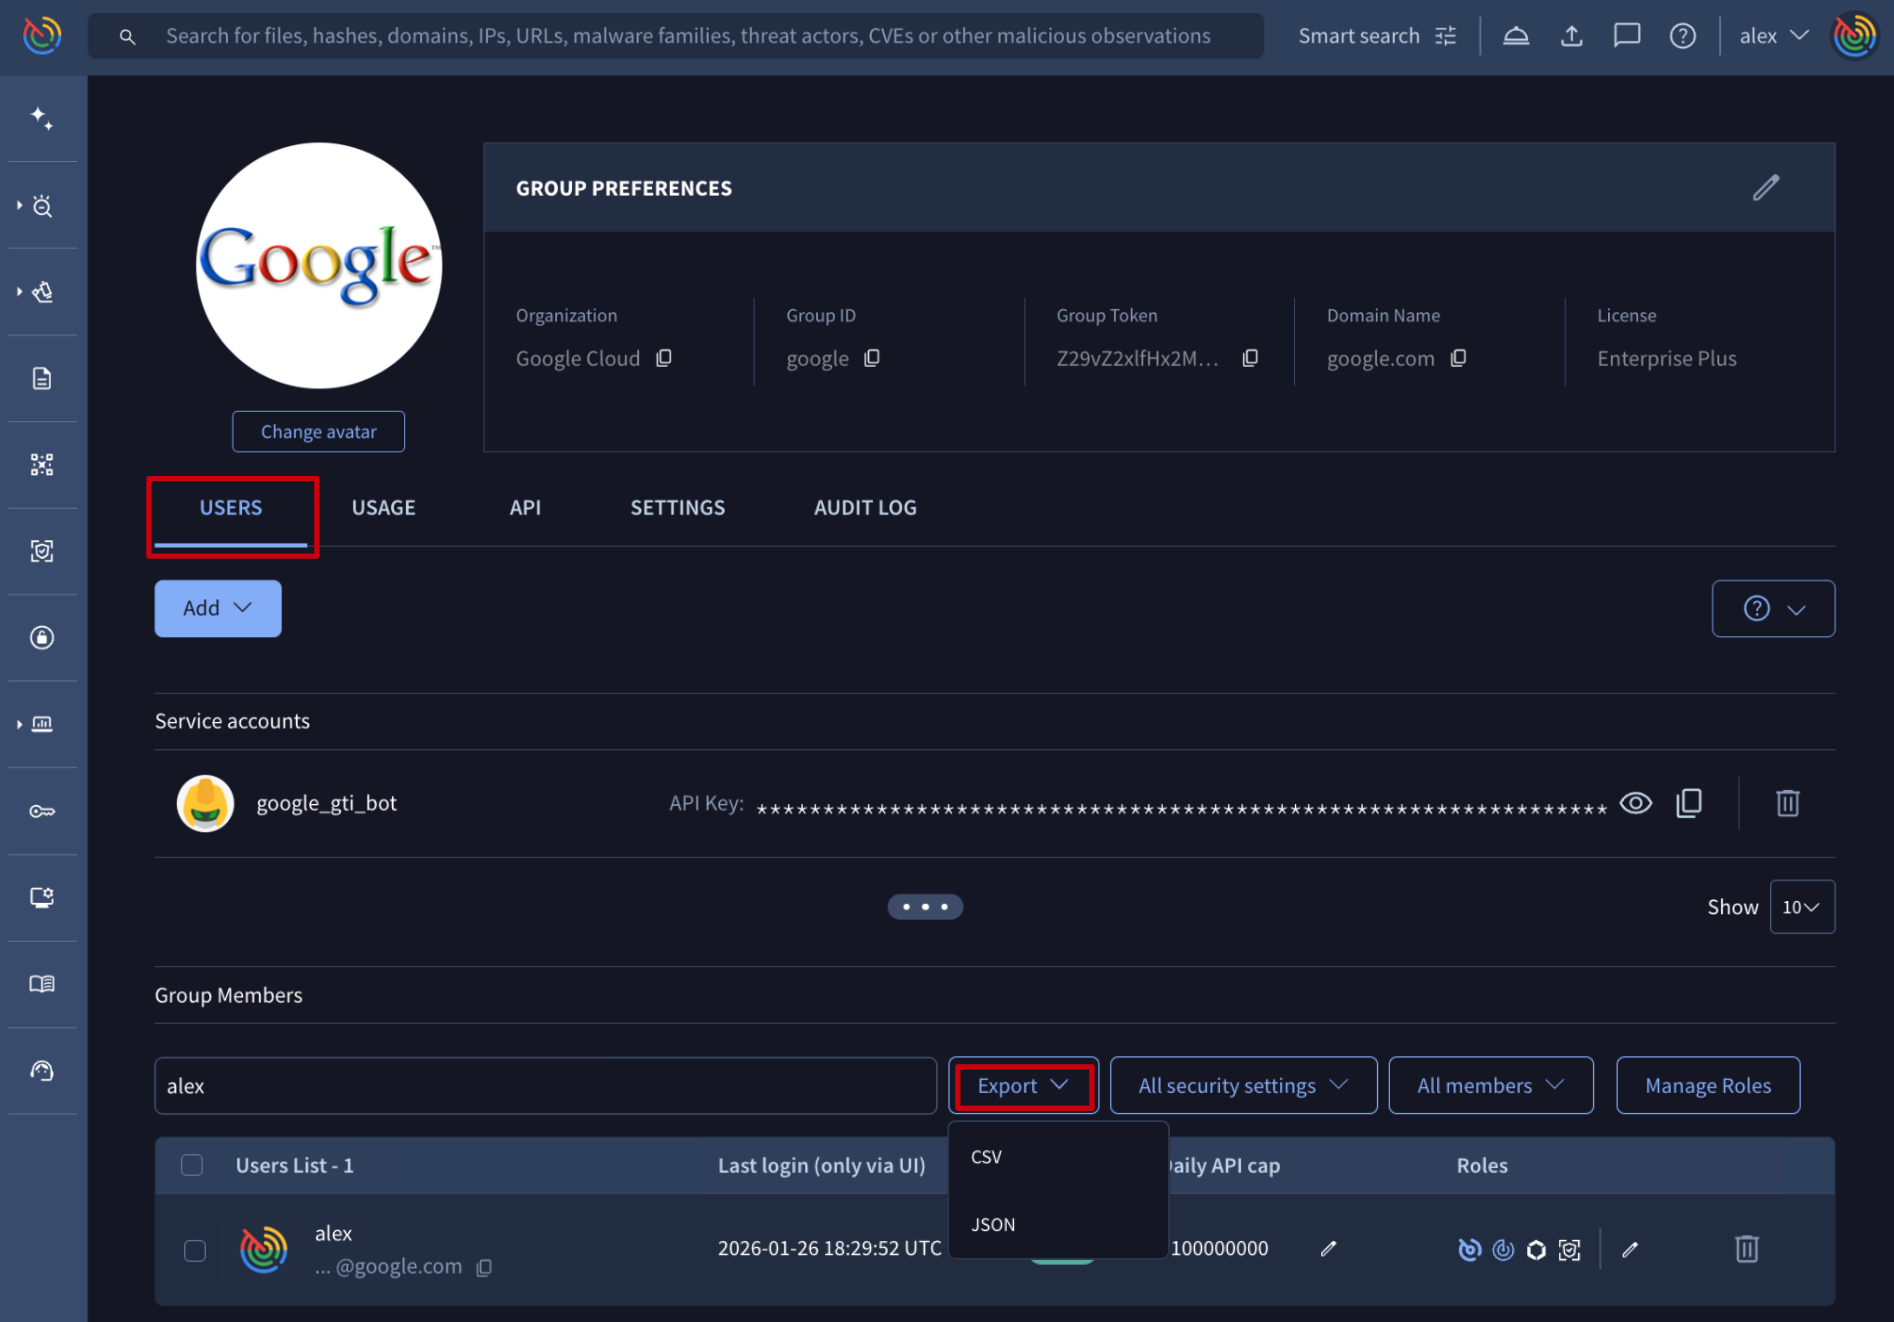This screenshot has width=1894, height=1322.
Task: Open the alex account menu
Action: [1774, 36]
